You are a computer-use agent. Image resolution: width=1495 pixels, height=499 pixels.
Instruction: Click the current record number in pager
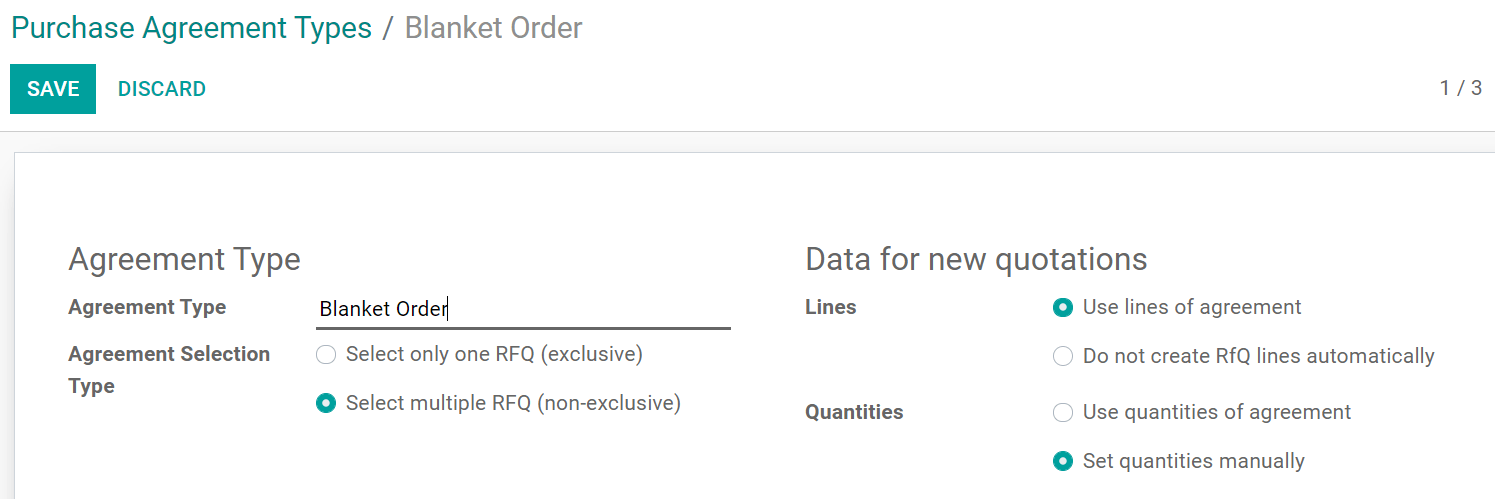pos(1445,88)
